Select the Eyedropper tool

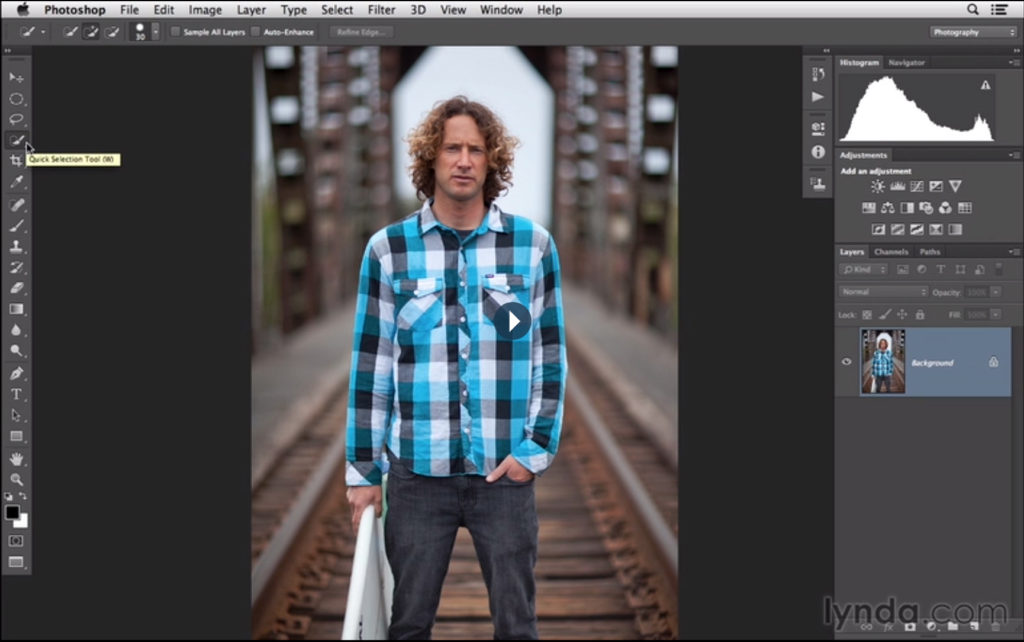click(16, 182)
